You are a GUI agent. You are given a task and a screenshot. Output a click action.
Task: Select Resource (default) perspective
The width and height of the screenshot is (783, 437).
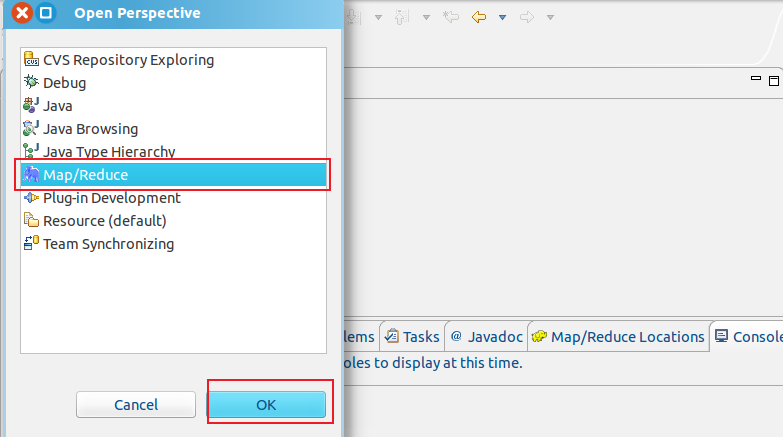[173, 221]
